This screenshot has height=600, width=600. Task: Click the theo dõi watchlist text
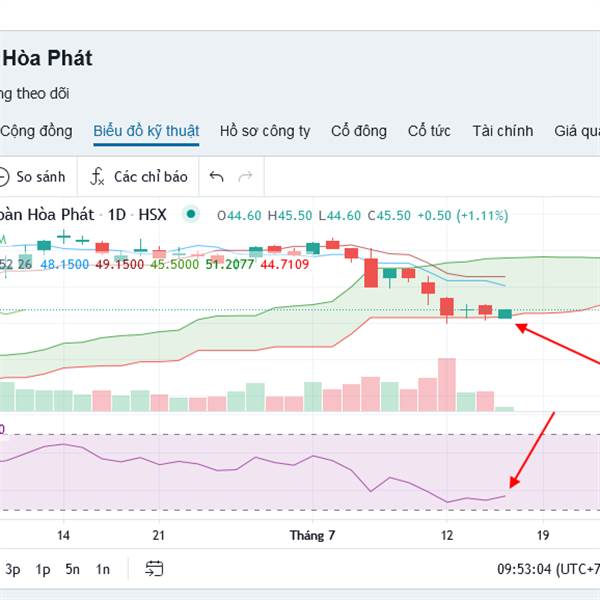(x=42, y=94)
